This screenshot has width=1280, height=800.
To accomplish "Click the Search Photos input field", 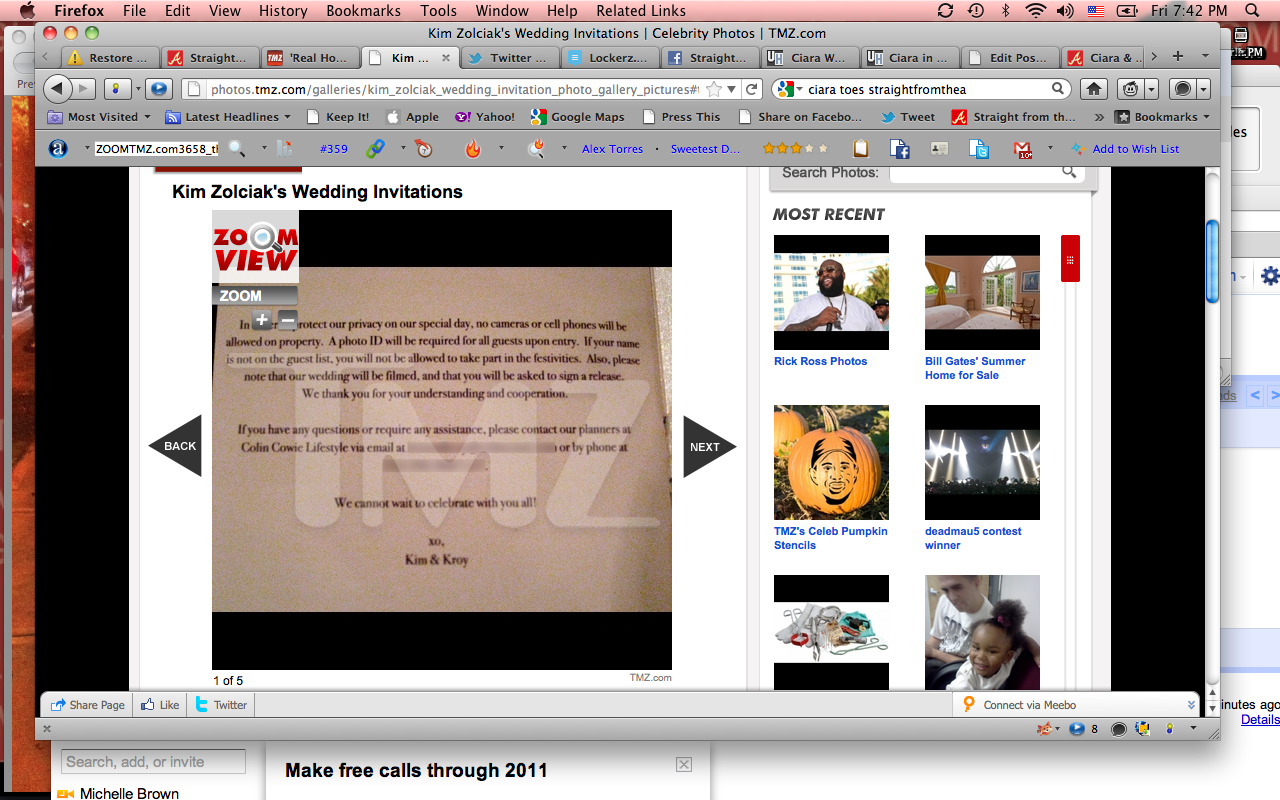I will [973, 173].
